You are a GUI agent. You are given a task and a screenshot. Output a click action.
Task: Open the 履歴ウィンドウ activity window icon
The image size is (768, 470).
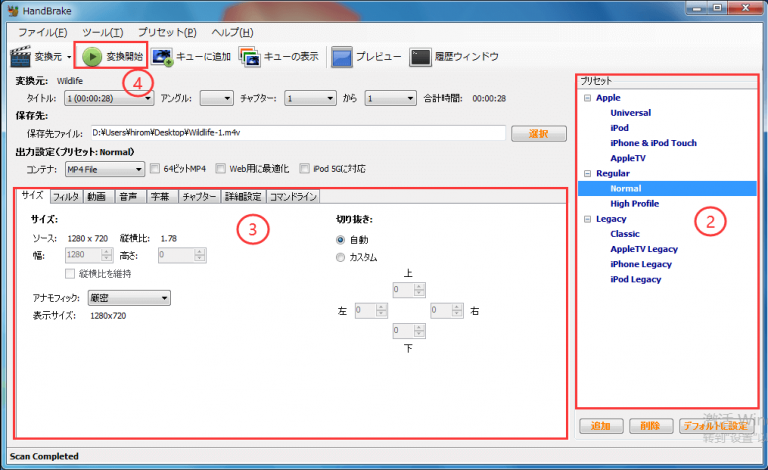coord(421,57)
